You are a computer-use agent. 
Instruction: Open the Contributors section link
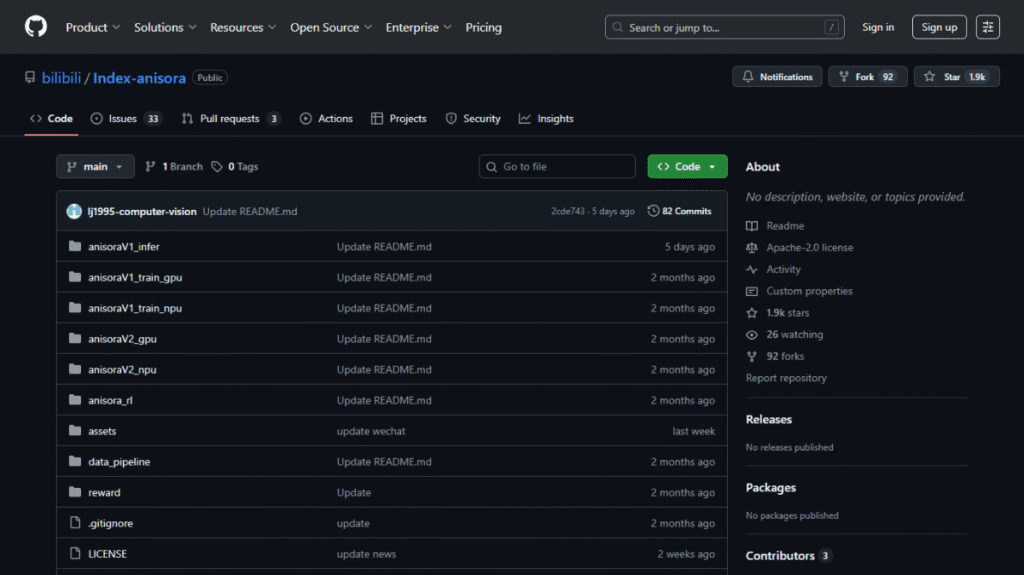point(788,555)
